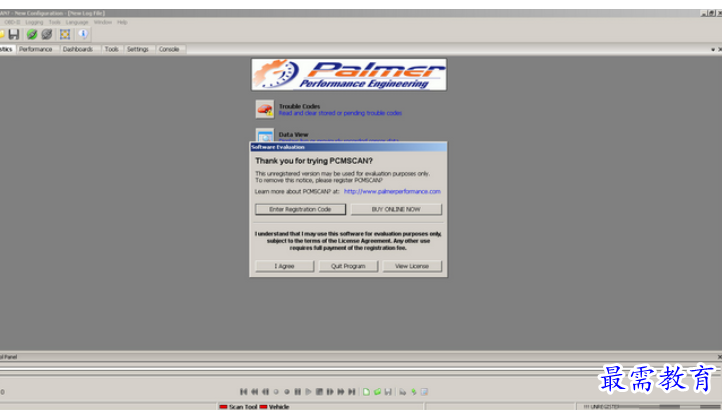
Task: Open the Data View icon
Action: [x=265, y=135]
